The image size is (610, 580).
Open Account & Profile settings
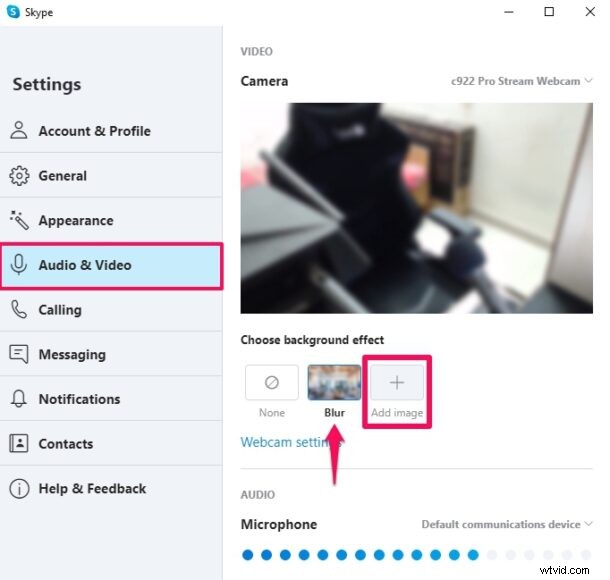pos(111,131)
